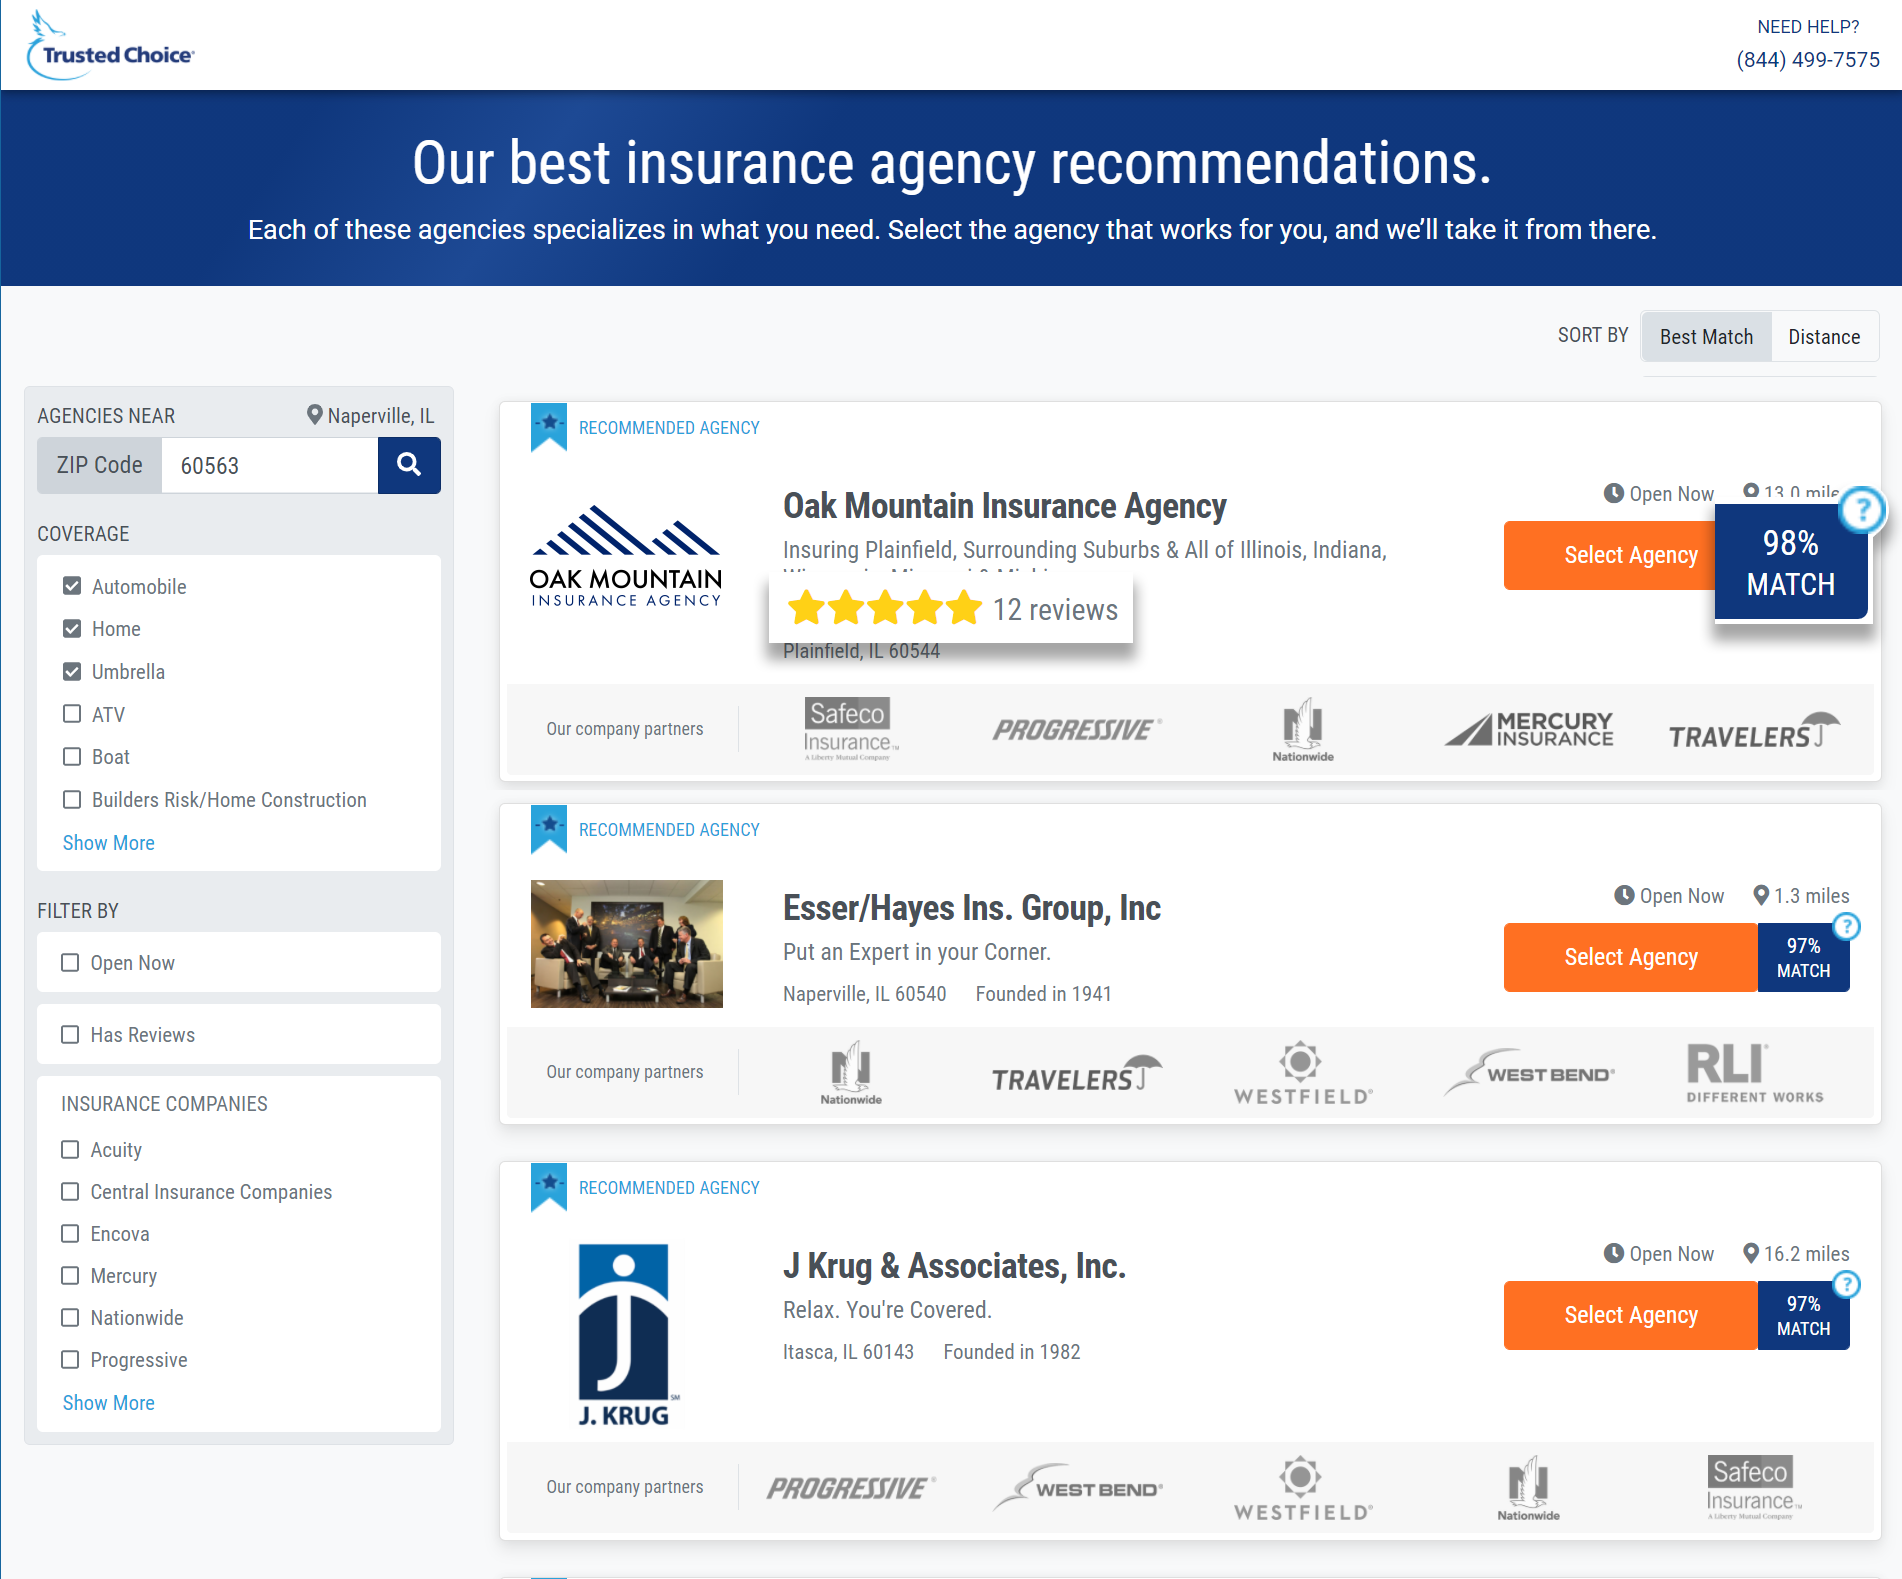Click the West Bend logo in J Krug partners

1077,1488
